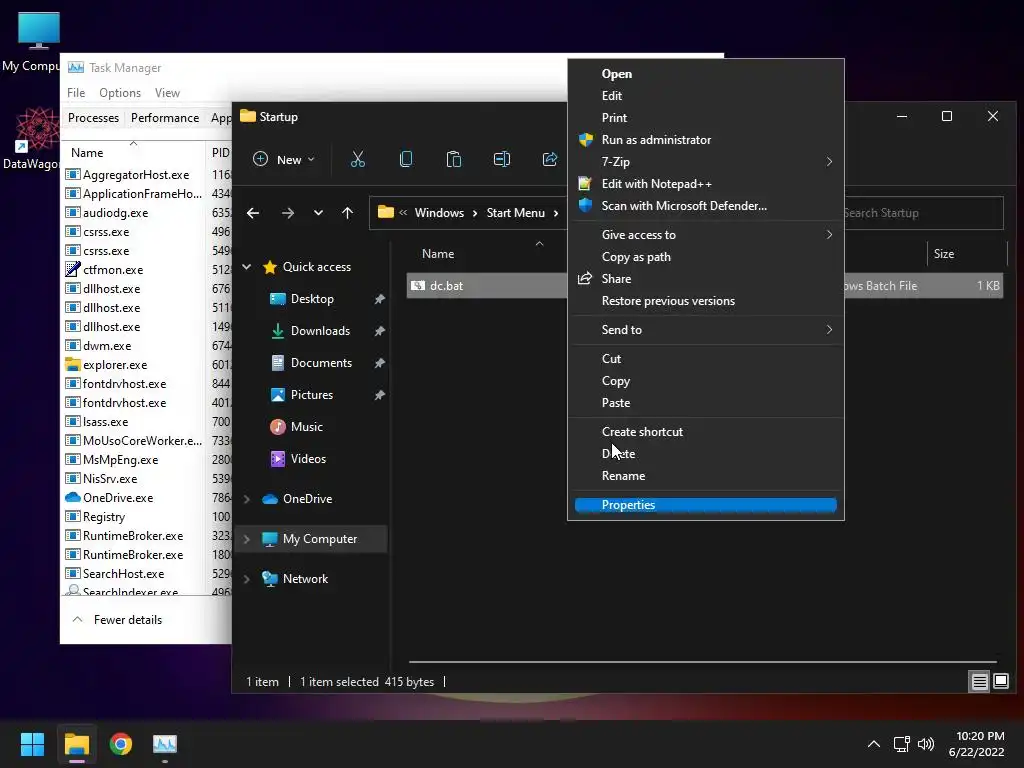Open Music in Quick access

pos(306,427)
